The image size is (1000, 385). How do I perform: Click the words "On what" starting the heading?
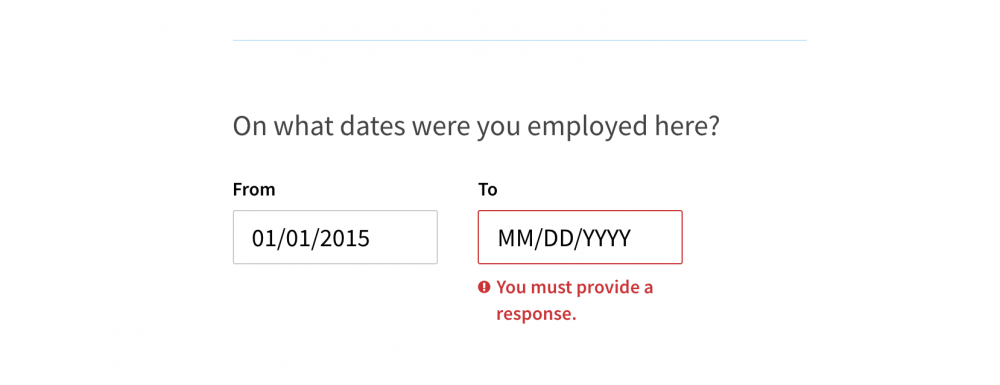[283, 127]
